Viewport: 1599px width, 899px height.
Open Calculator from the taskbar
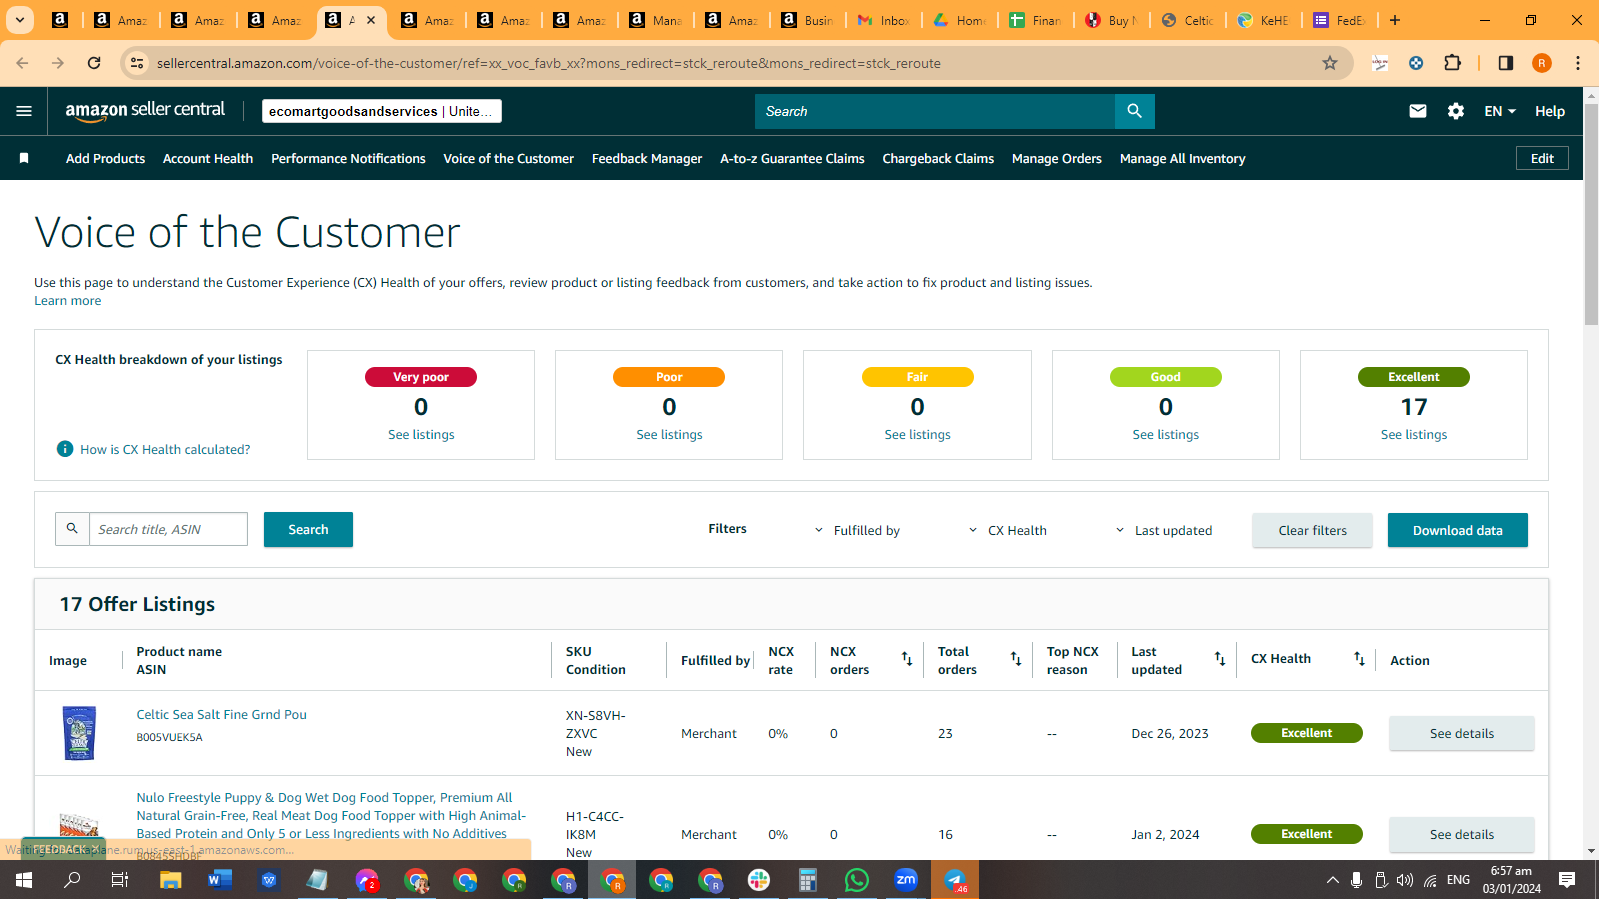pyautogui.click(x=808, y=880)
